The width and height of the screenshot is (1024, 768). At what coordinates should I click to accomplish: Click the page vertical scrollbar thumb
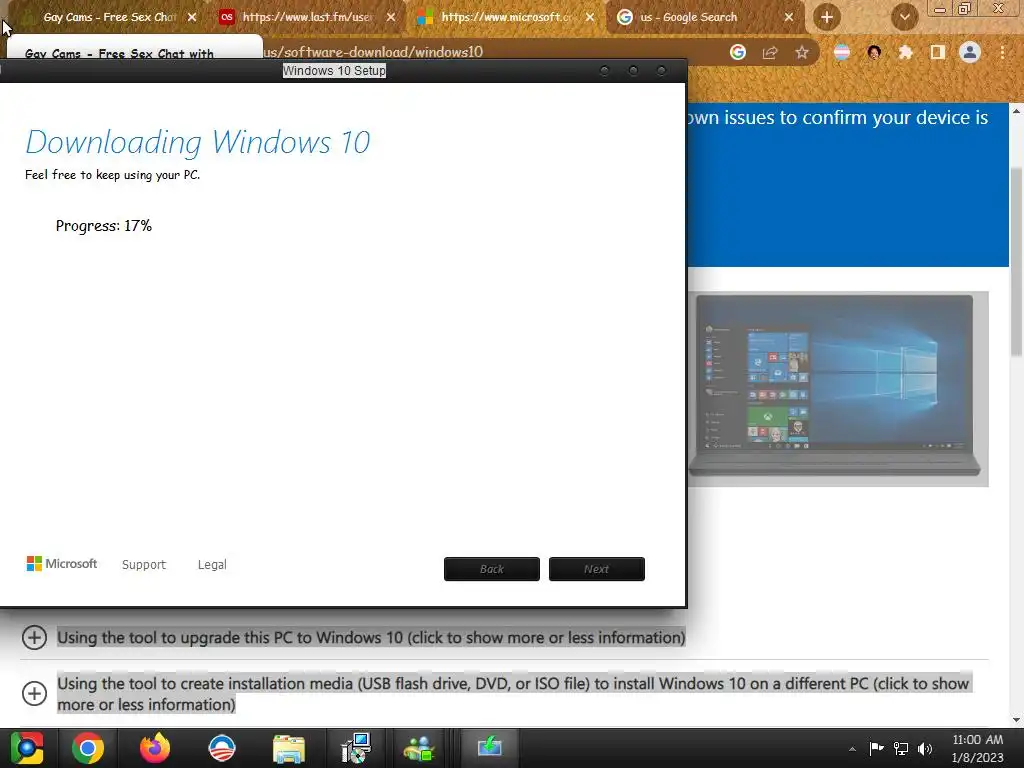click(1016, 261)
